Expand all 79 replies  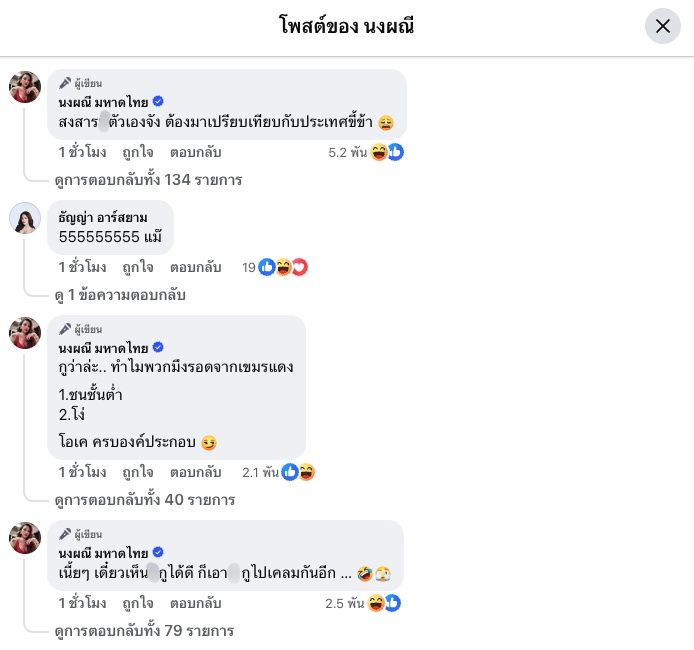coord(144,631)
